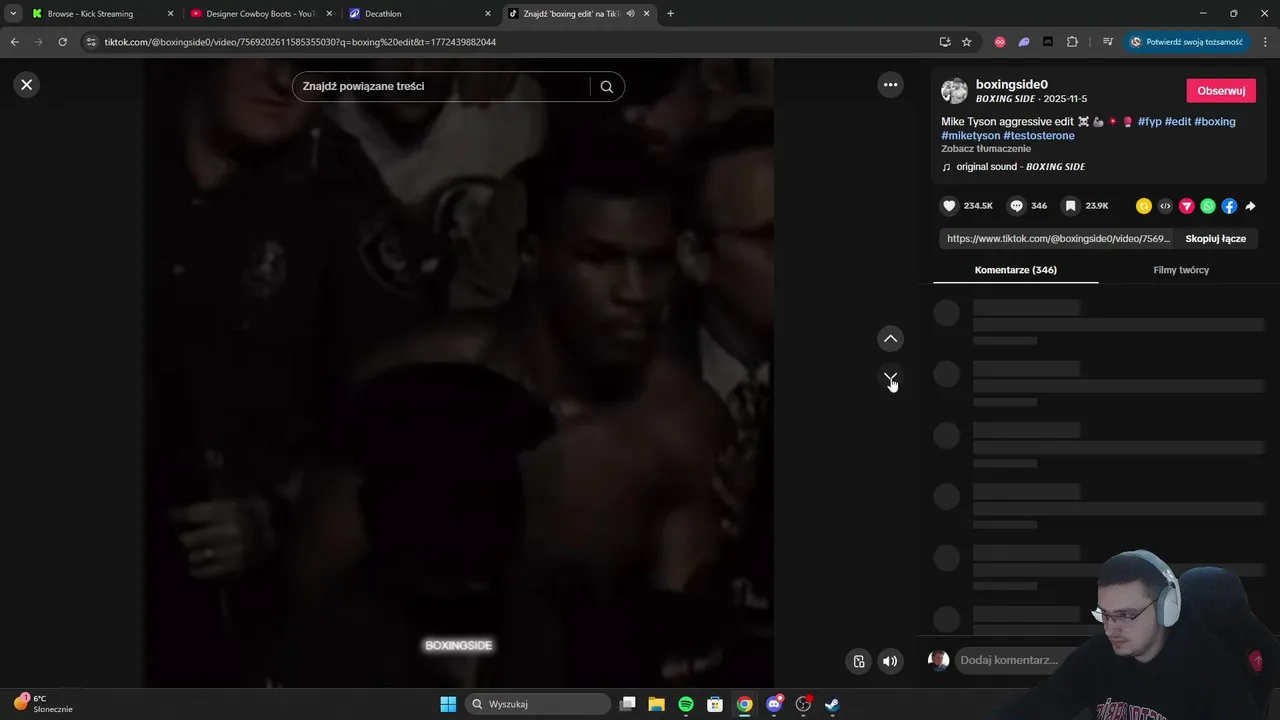1280x720 pixels.
Task: Click the Wyszukaj taskbar search box
Action: tap(538, 704)
